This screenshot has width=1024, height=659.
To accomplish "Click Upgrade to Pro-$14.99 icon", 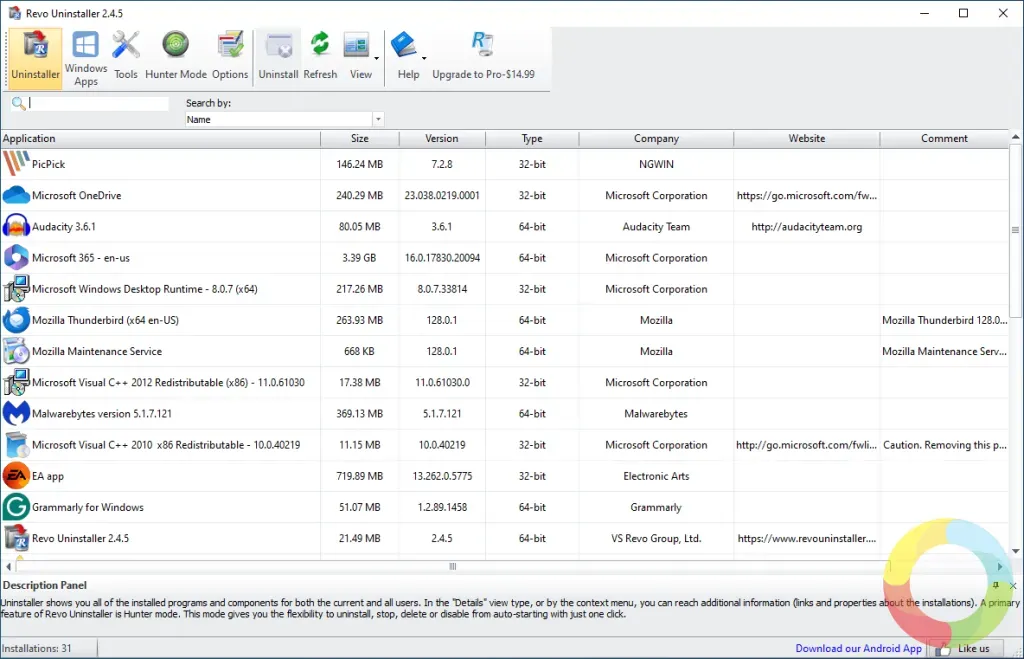I will click(483, 58).
